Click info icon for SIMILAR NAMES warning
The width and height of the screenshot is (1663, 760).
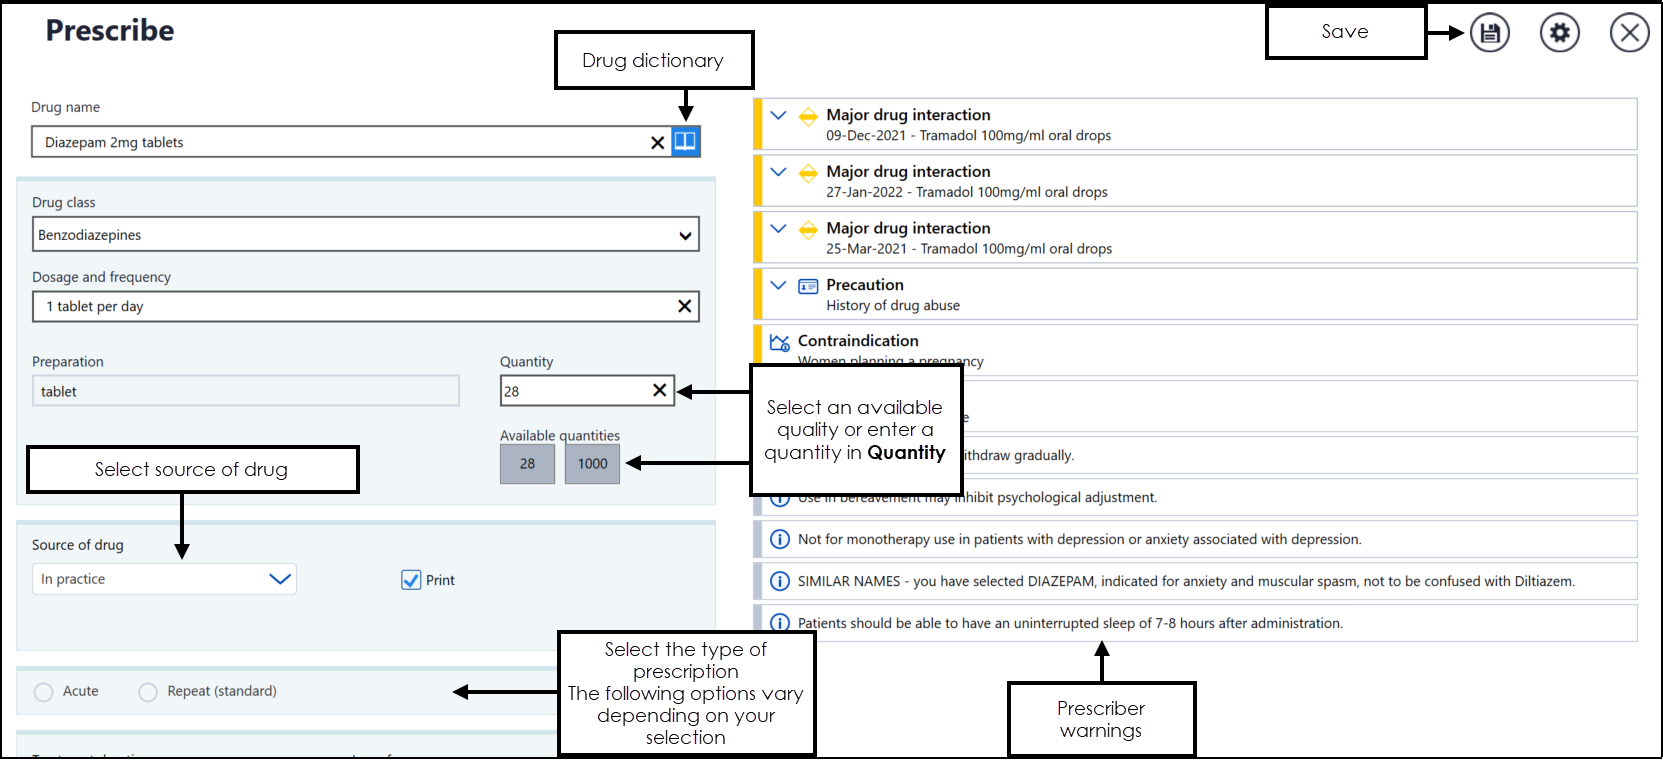tap(779, 581)
